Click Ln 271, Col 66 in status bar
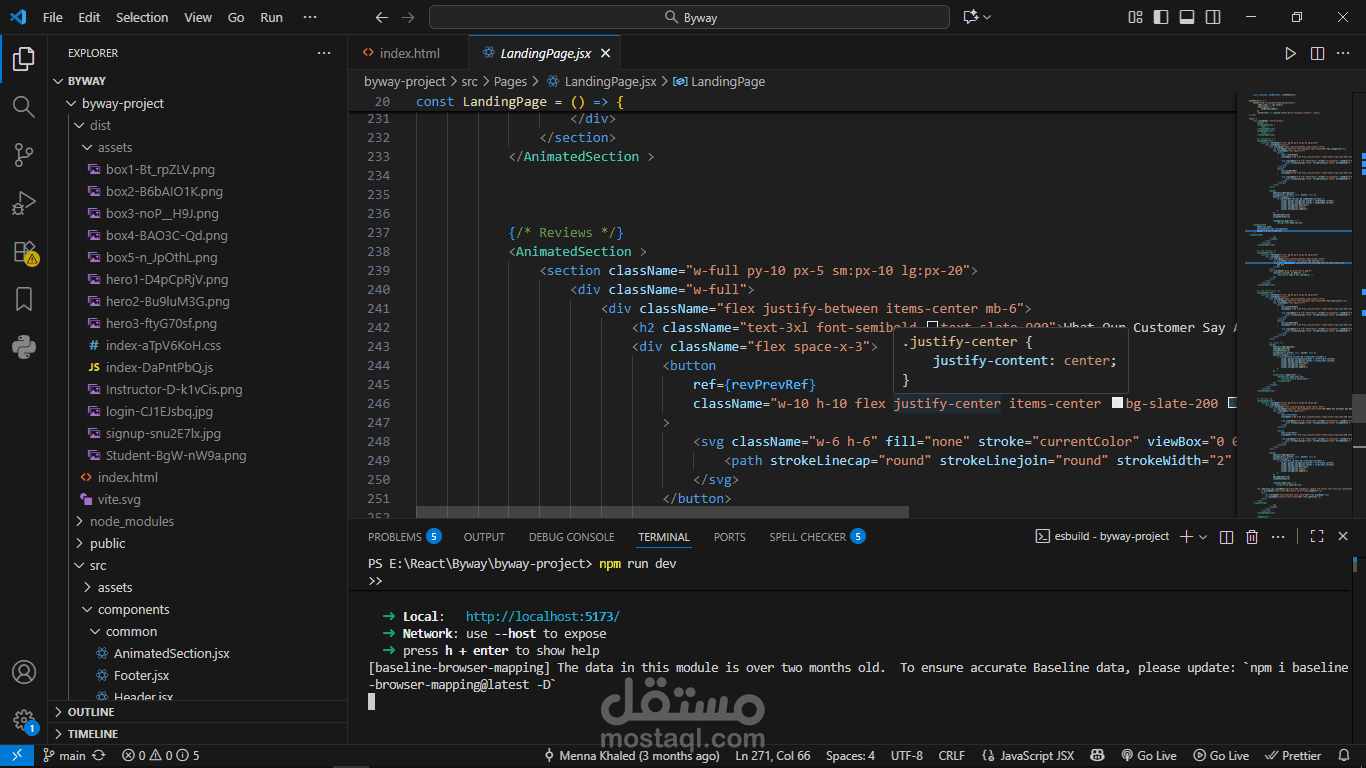Image resolution: width=1366 pixels, height=768 pixels. [773, 756]
